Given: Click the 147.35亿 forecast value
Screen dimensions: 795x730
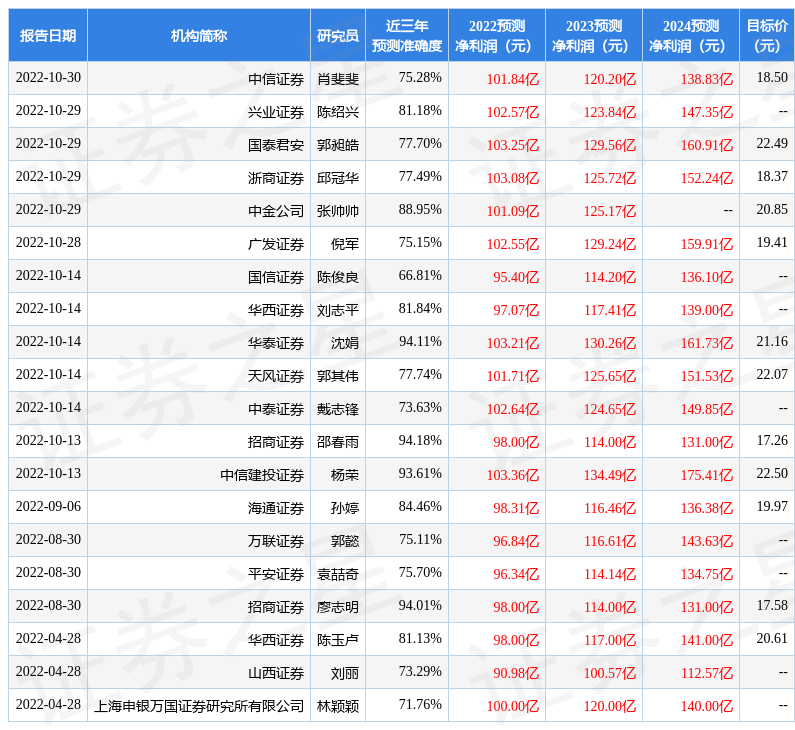Looking at the screenshot, I should pyautogui.click(x=707, y=113).
